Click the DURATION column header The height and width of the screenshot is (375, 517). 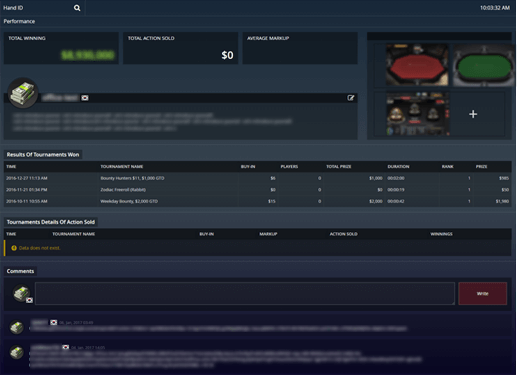pos(398,167)
